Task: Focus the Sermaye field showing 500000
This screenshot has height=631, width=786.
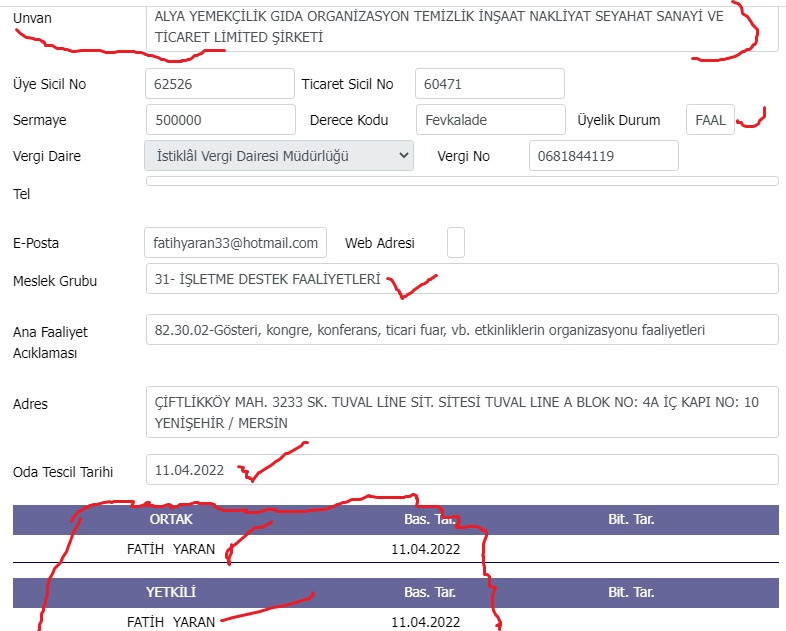Action: (x=221, y=120)
